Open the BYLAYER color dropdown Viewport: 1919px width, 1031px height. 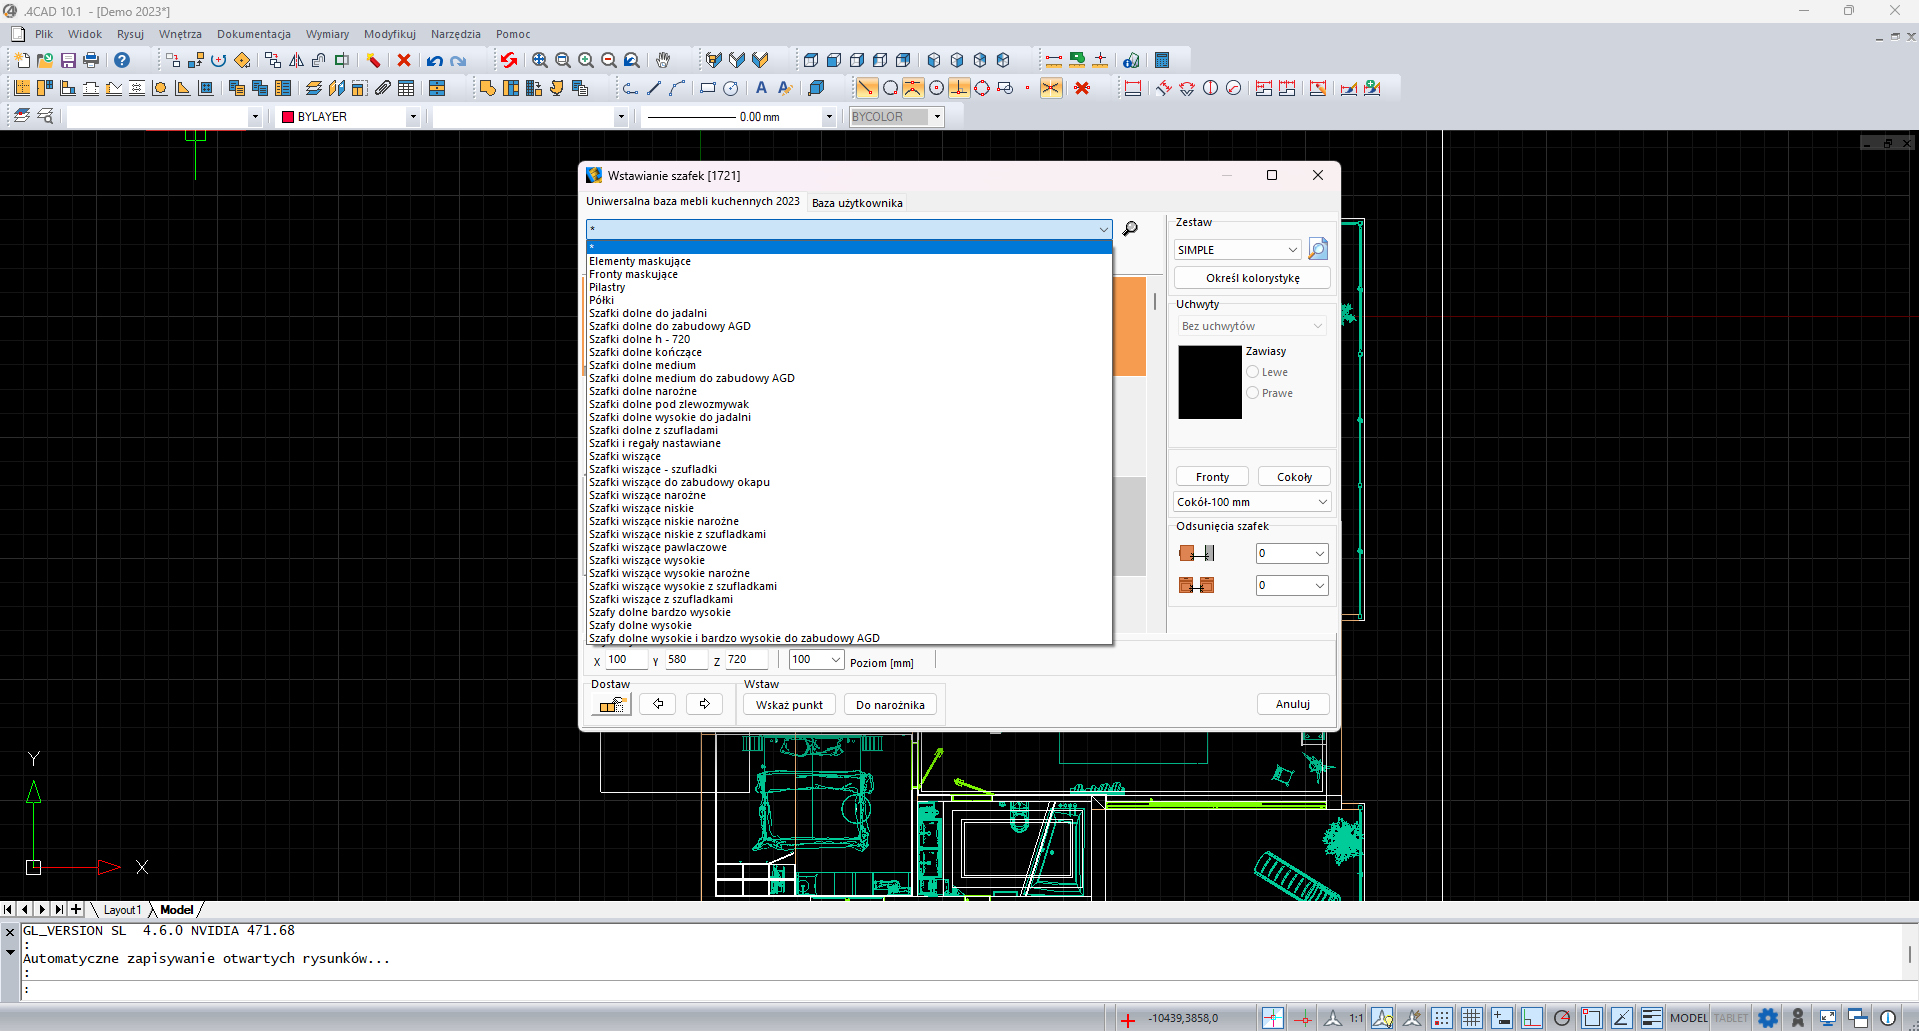412,117
